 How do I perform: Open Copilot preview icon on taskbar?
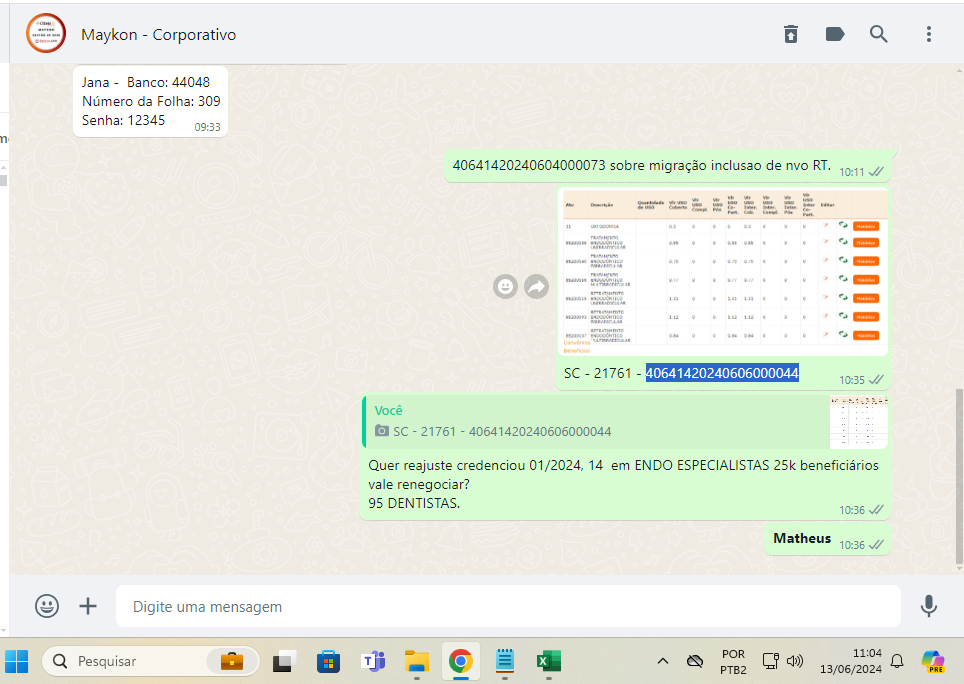[933, 661]
